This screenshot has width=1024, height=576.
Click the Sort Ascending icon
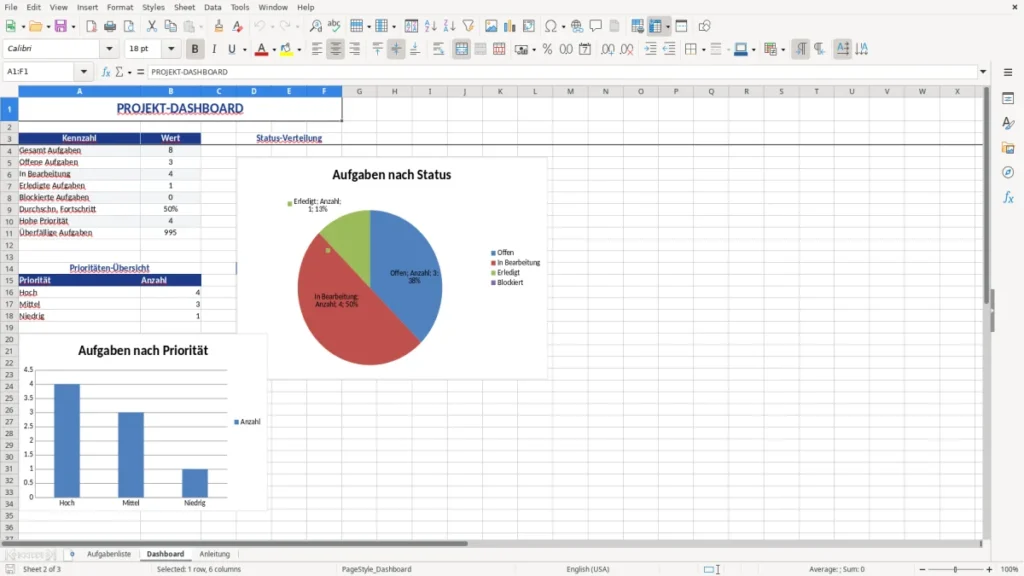(x=430, y=26)
